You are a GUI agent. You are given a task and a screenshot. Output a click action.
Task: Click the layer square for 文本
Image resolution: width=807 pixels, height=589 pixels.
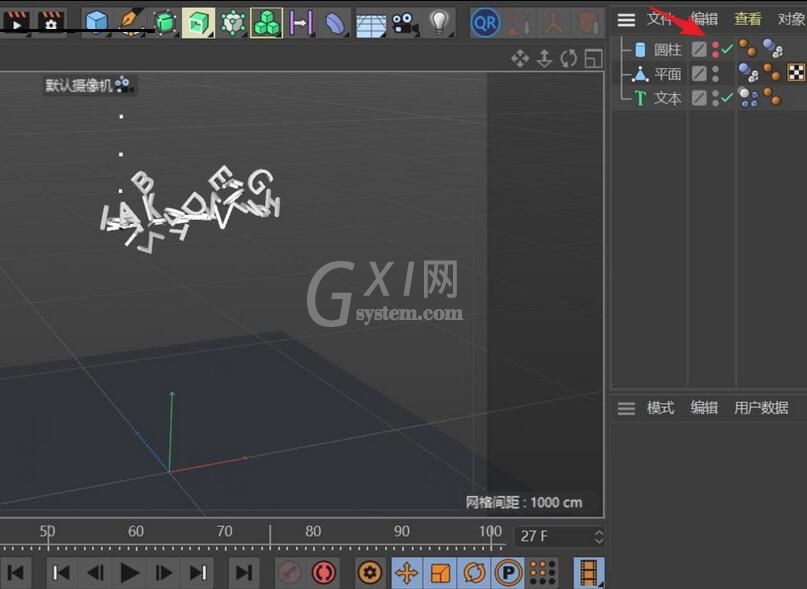pyautogui.click(x=699, y=97)
